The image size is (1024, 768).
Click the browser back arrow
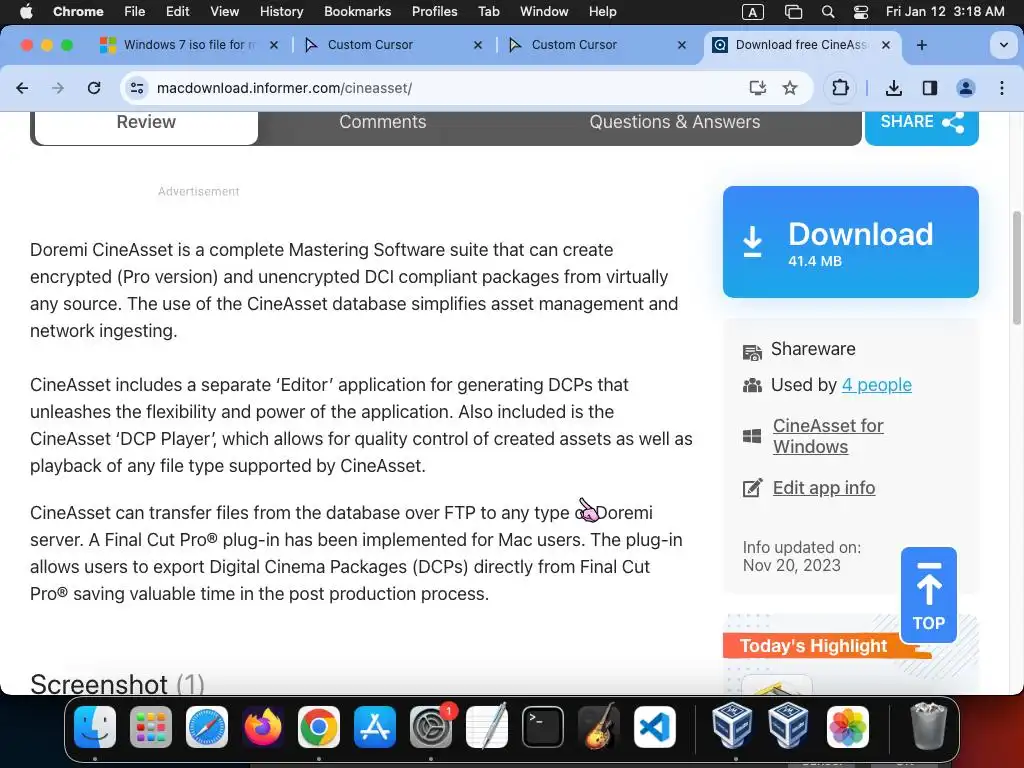(x=22, y=88)
